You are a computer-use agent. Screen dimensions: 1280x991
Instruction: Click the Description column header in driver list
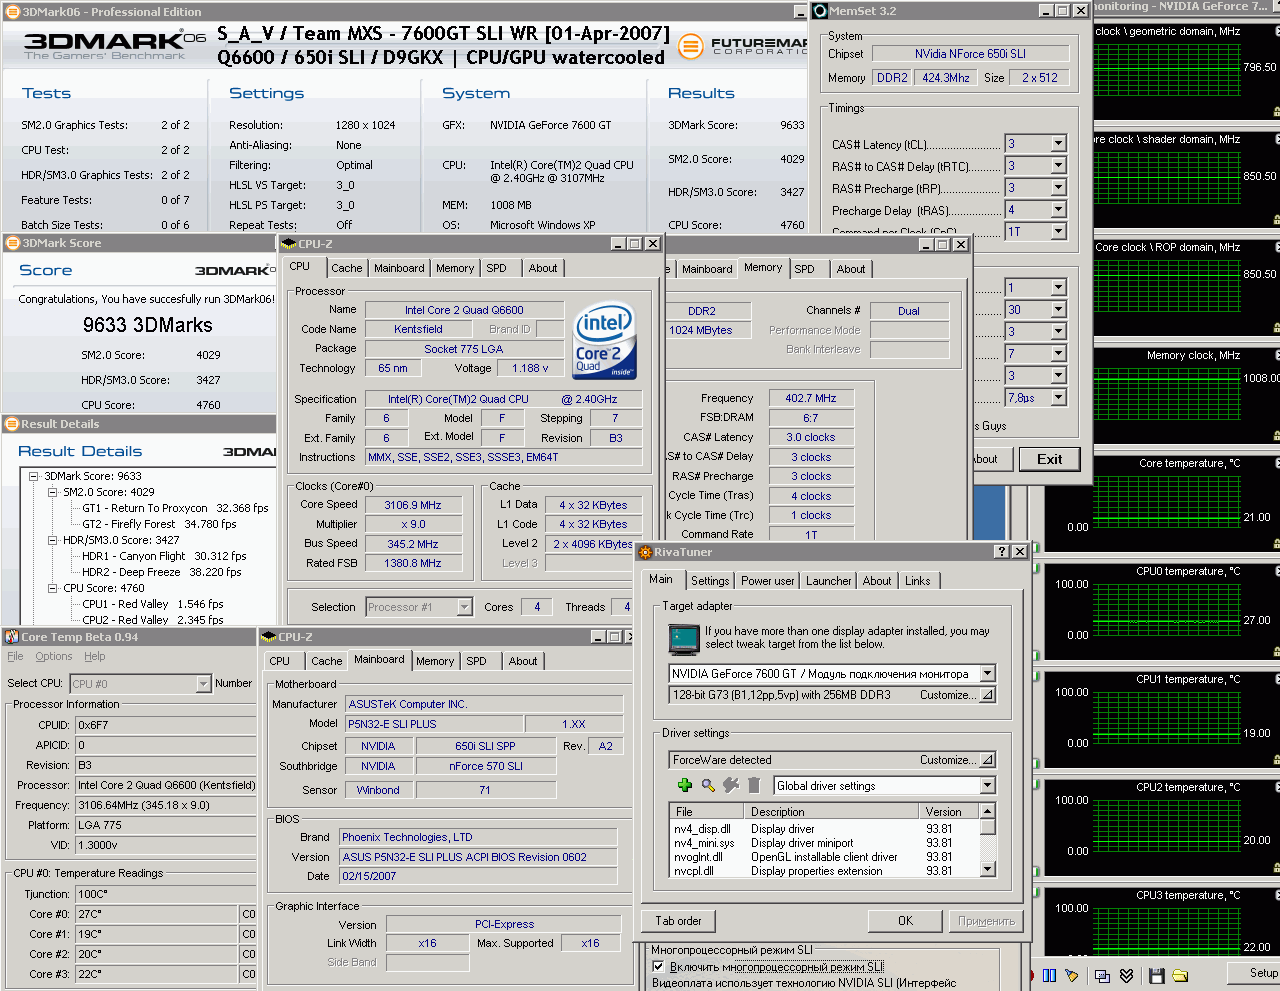833,812
